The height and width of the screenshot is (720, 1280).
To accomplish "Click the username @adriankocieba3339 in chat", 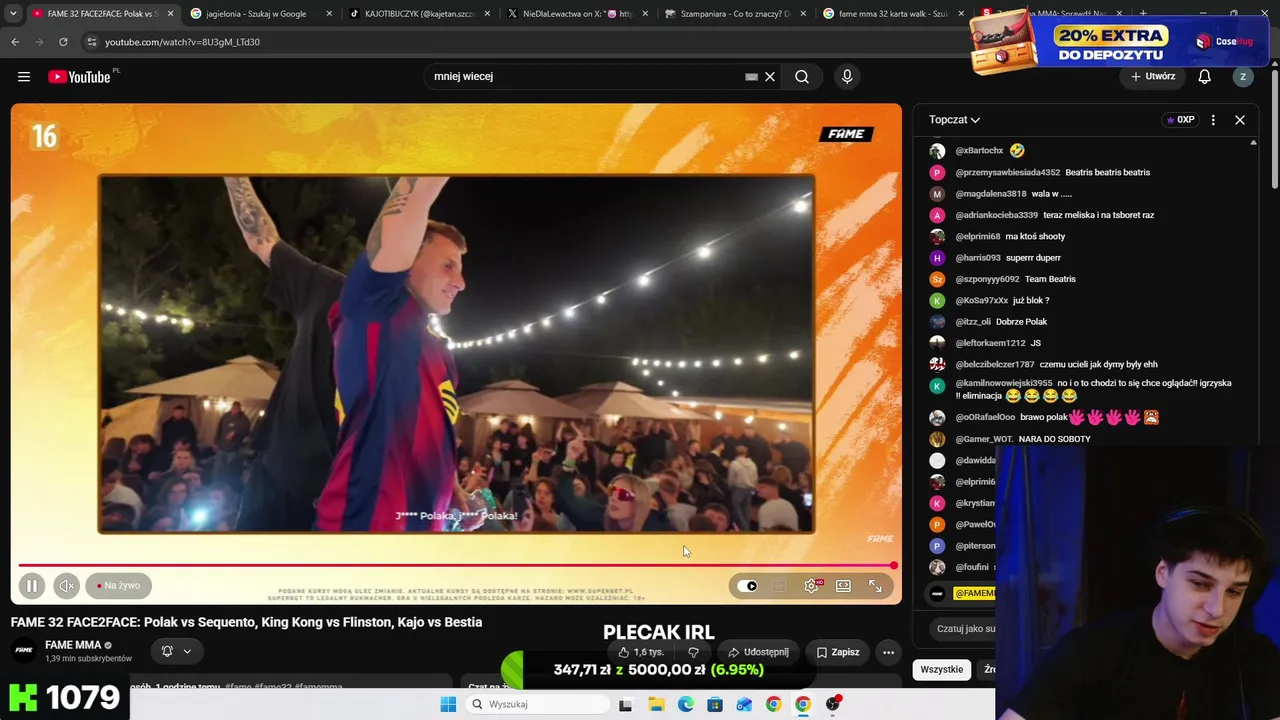I will coord(996,216).
